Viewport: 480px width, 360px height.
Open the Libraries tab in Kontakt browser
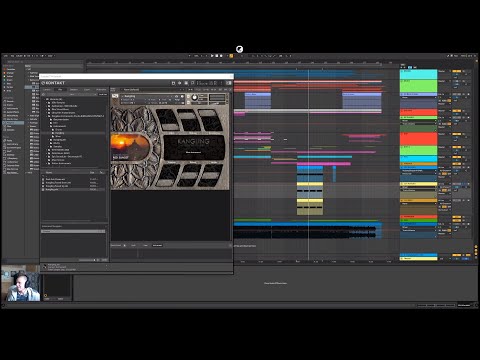(47, 90)
